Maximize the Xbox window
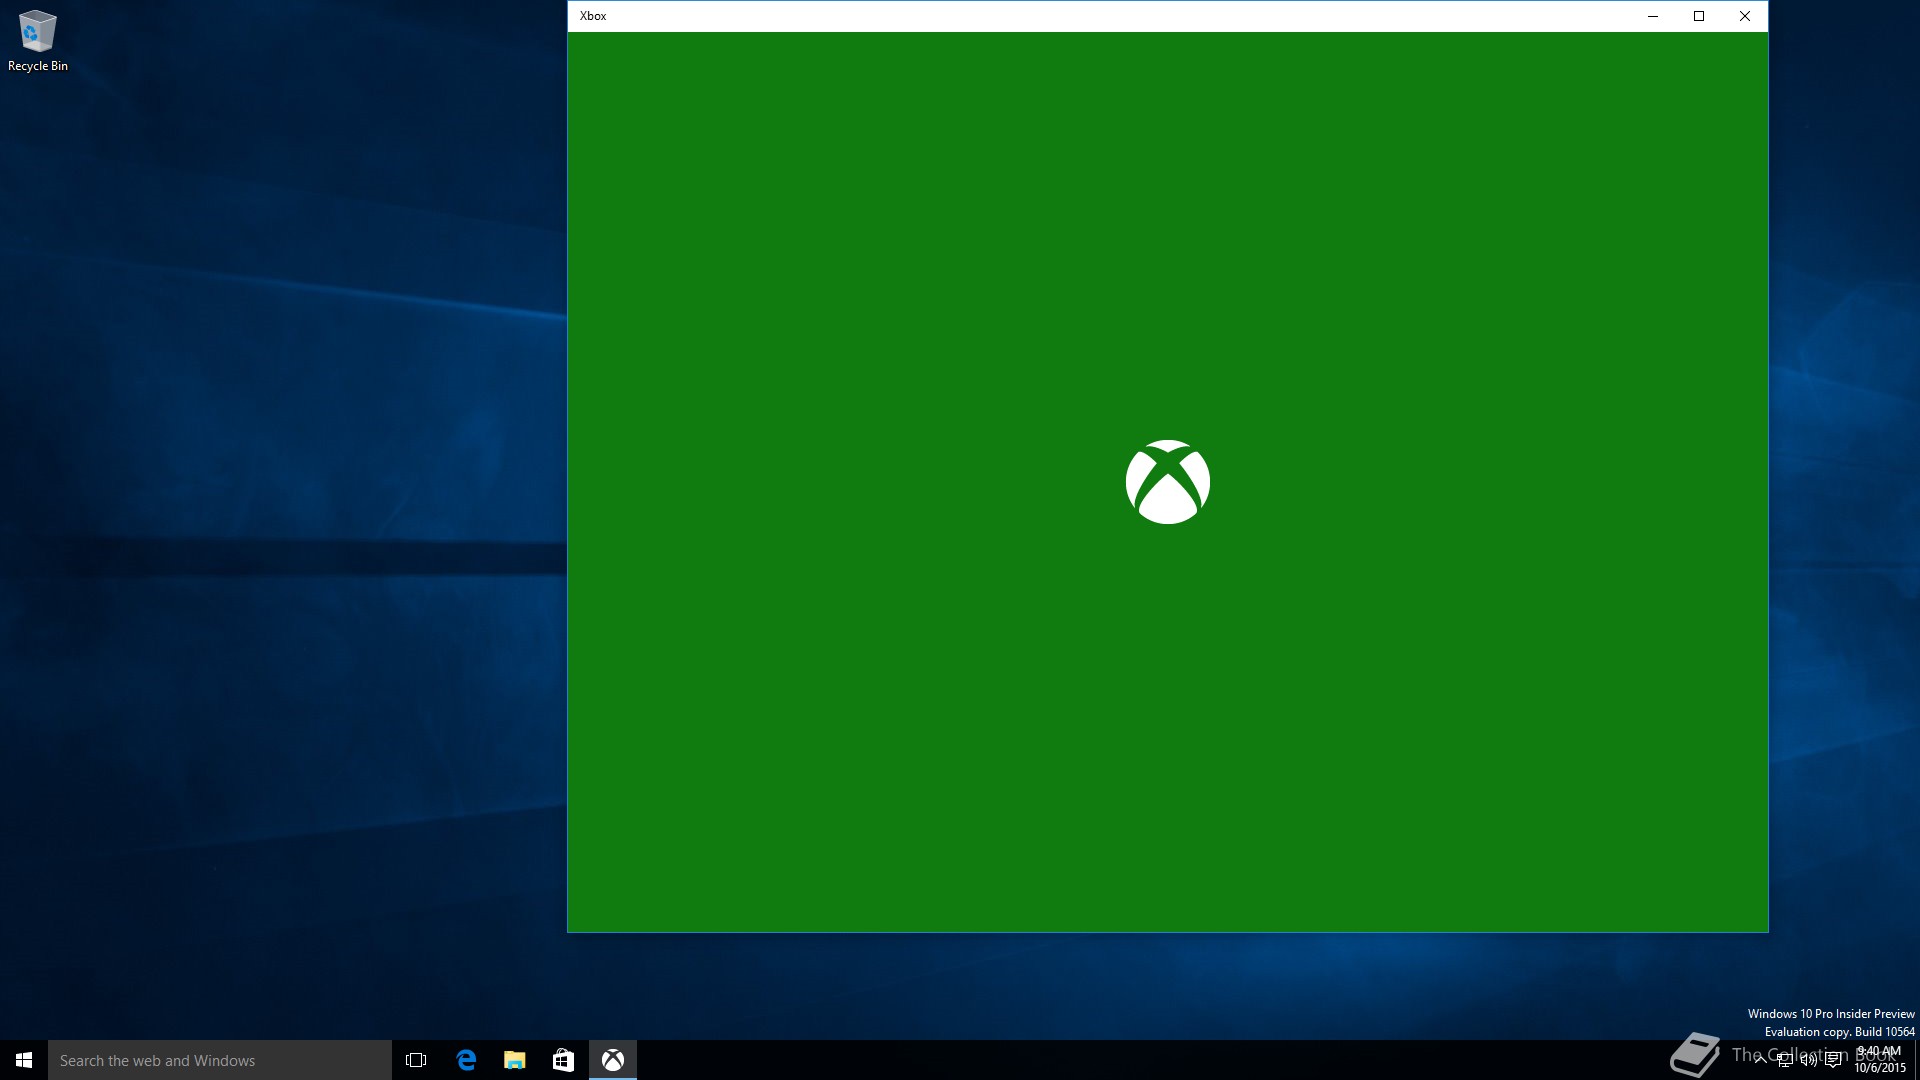This screenshot has height=1080, width=1920. point(1699,16)
